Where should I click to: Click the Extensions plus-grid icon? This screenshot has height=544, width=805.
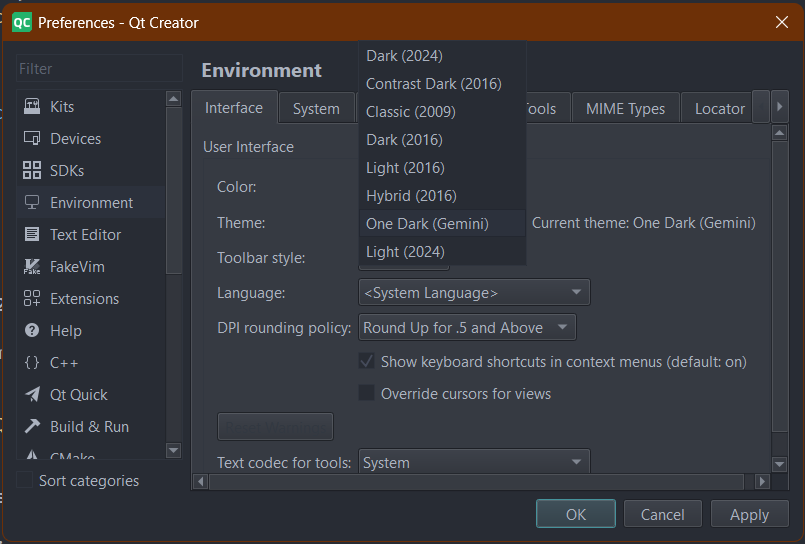click(32, 298)
